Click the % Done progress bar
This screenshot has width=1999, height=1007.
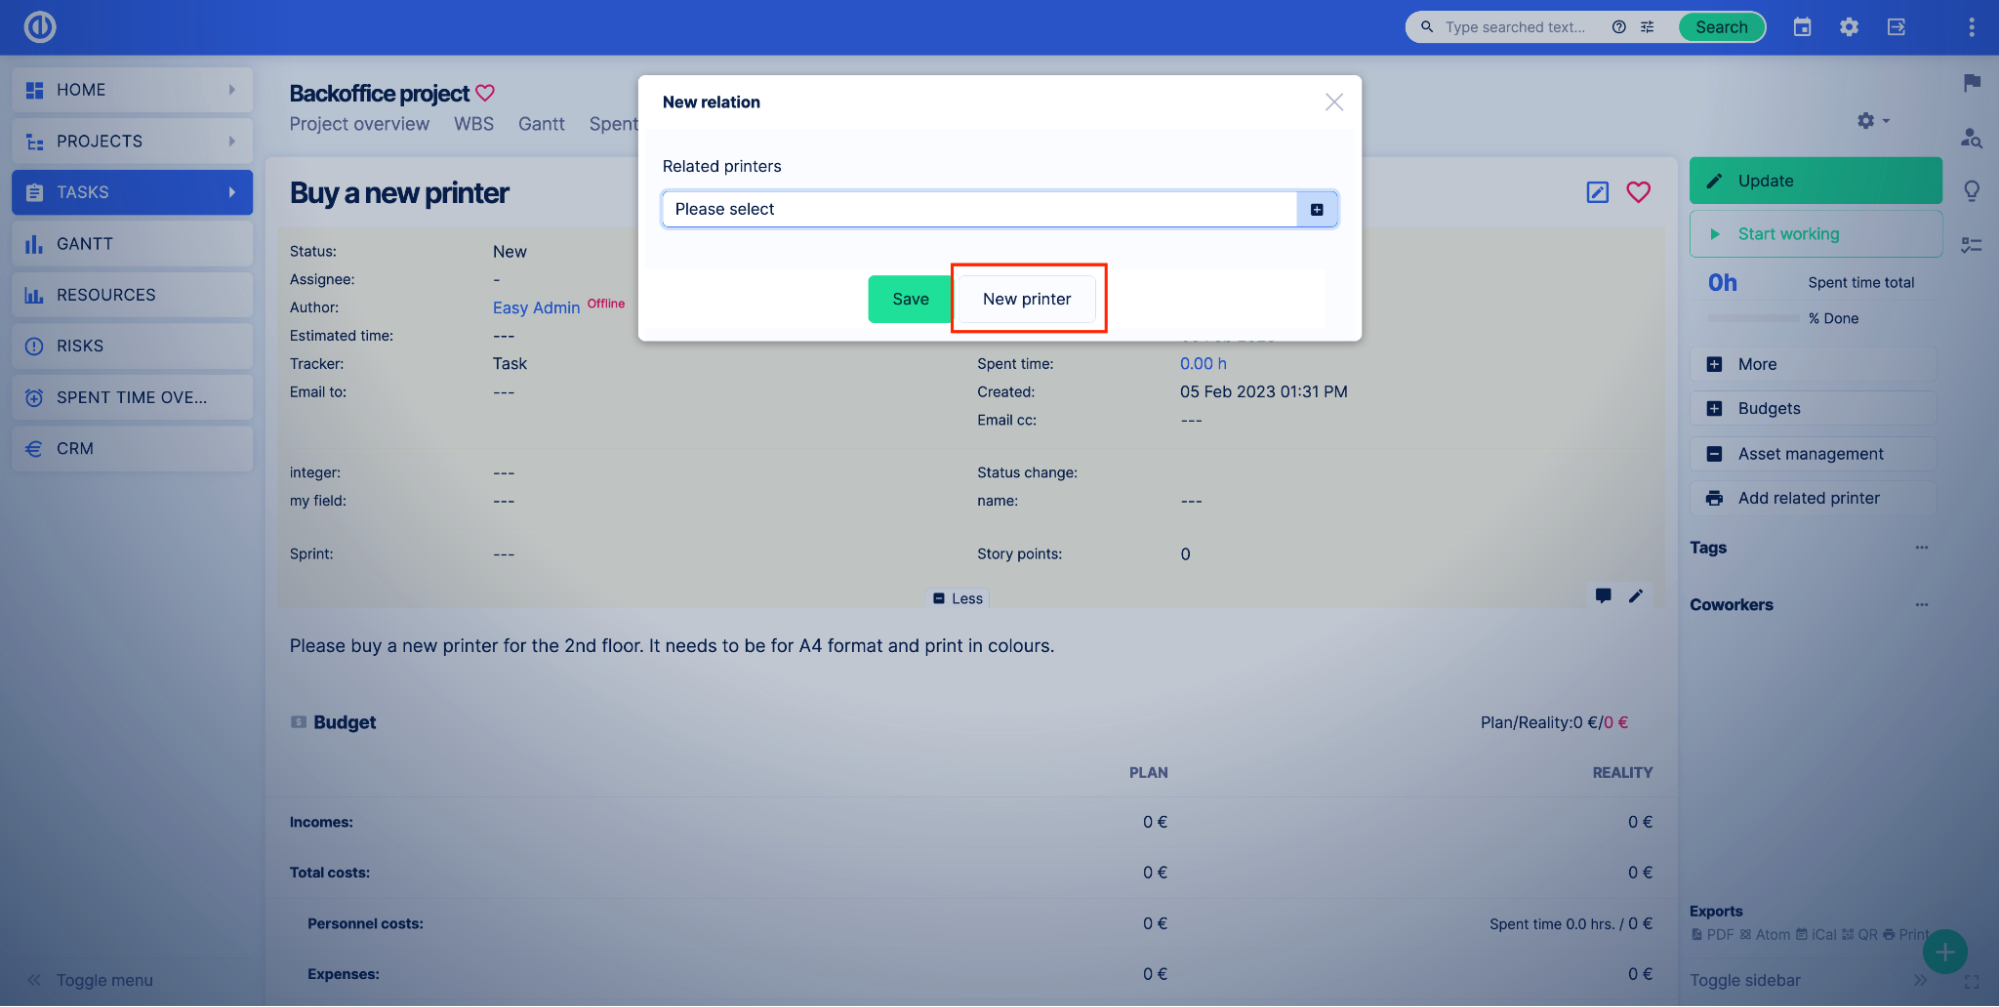coord(1753,318)
